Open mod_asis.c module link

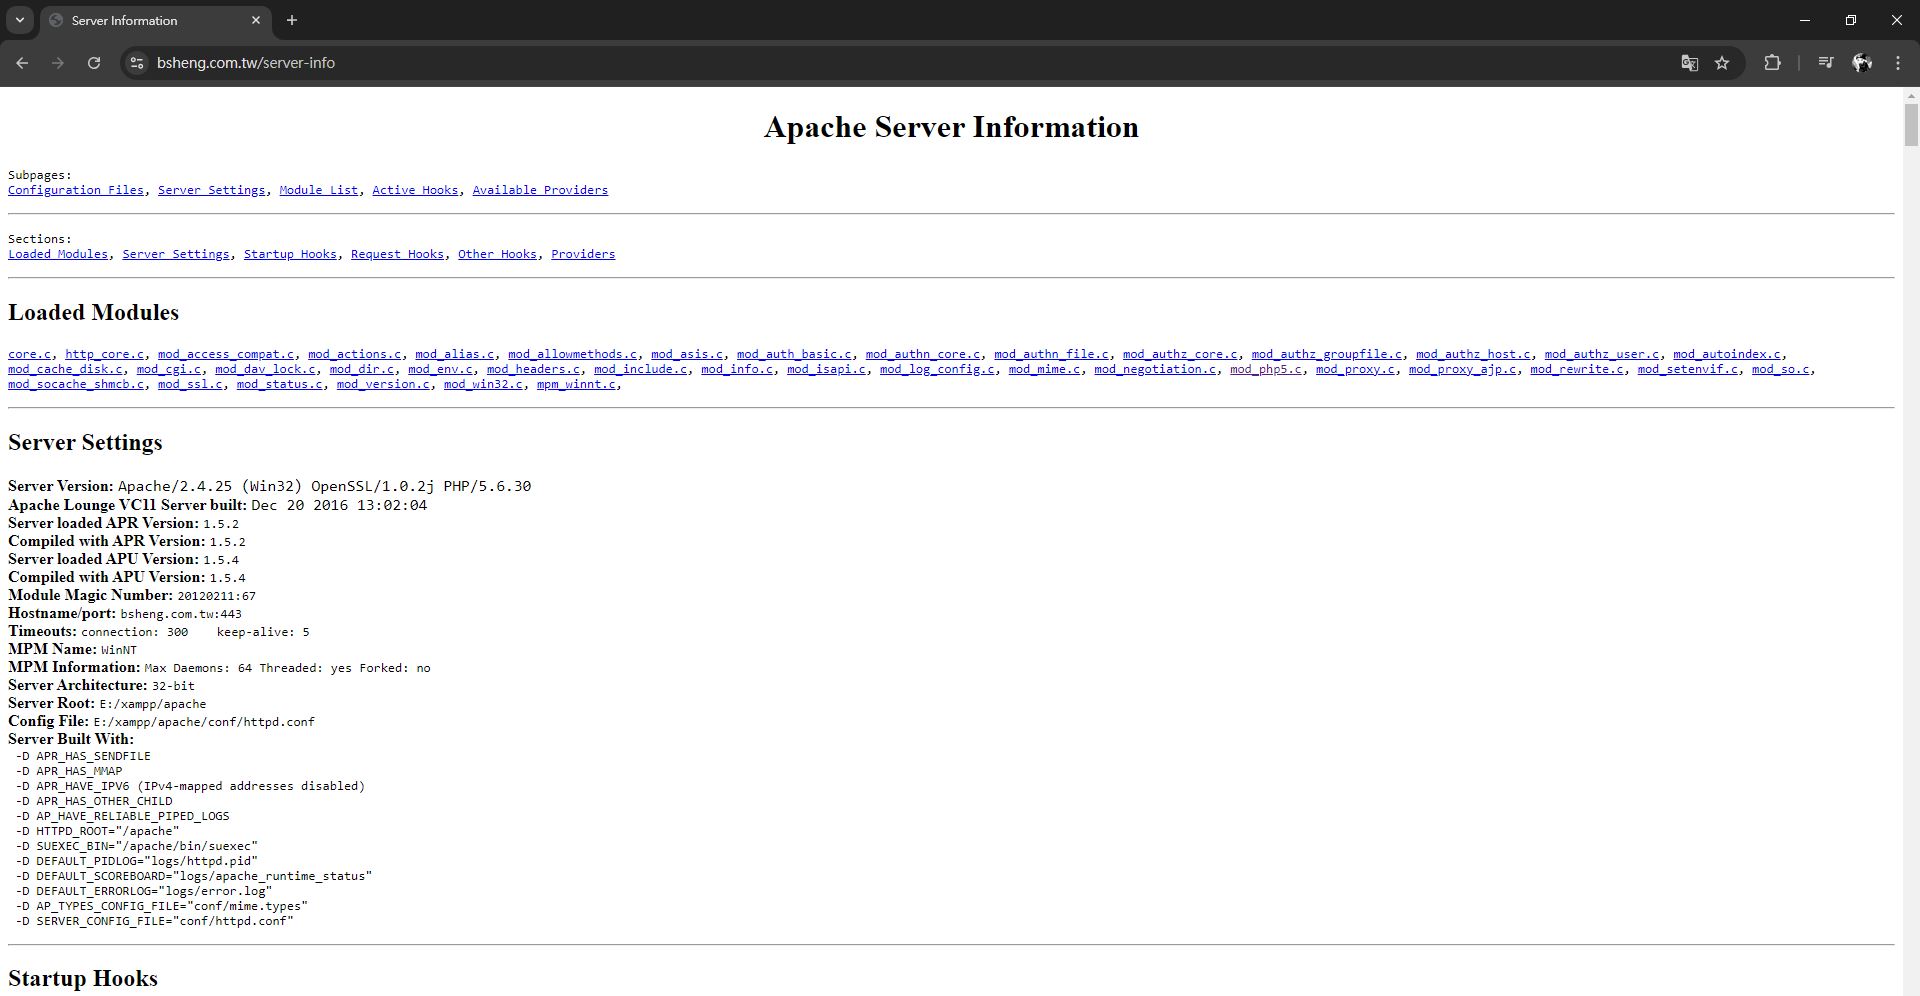pos(687,354)
